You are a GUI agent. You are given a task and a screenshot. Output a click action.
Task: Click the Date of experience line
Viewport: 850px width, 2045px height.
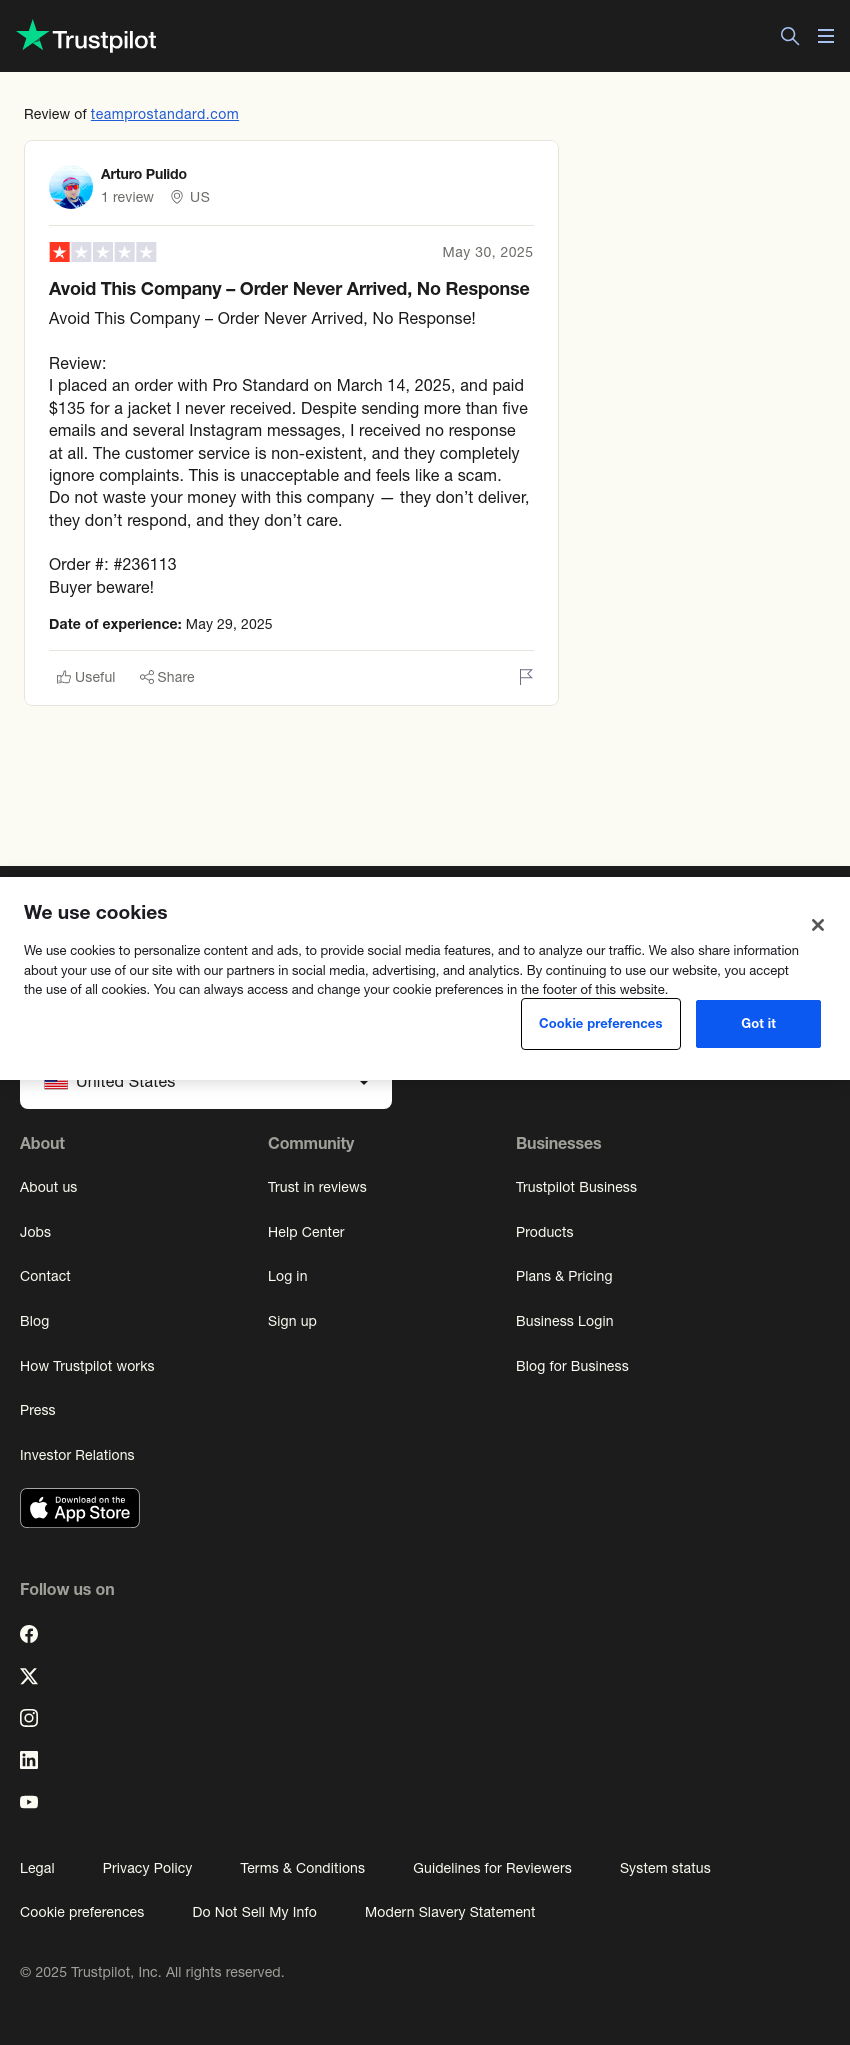click(161, 624)
